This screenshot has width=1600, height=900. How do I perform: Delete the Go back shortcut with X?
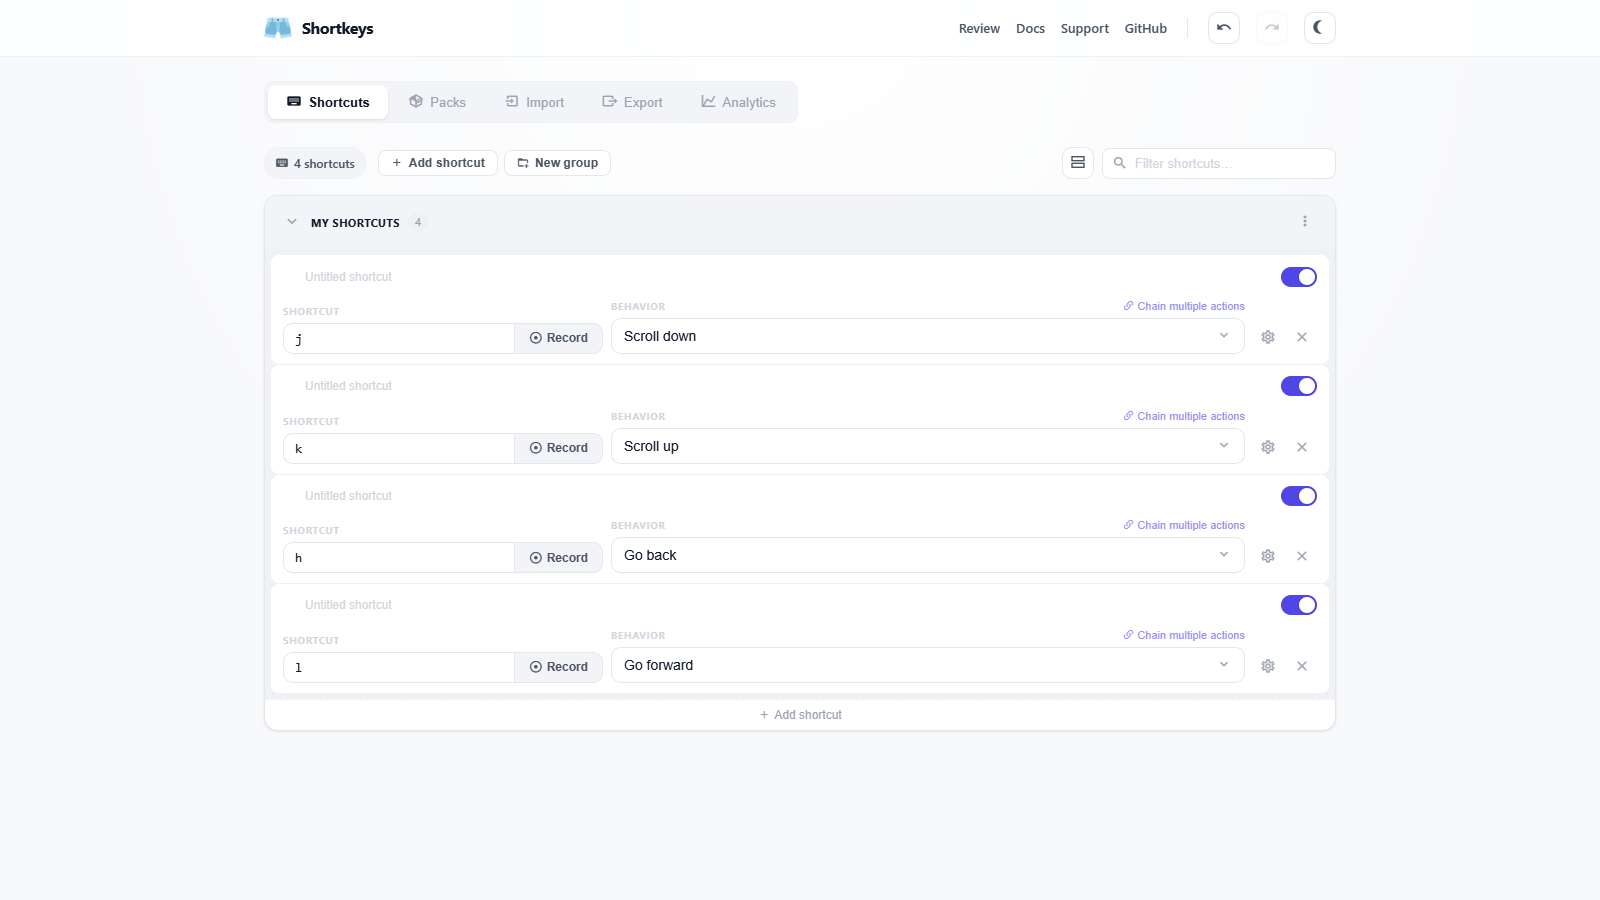[1301, 556]
